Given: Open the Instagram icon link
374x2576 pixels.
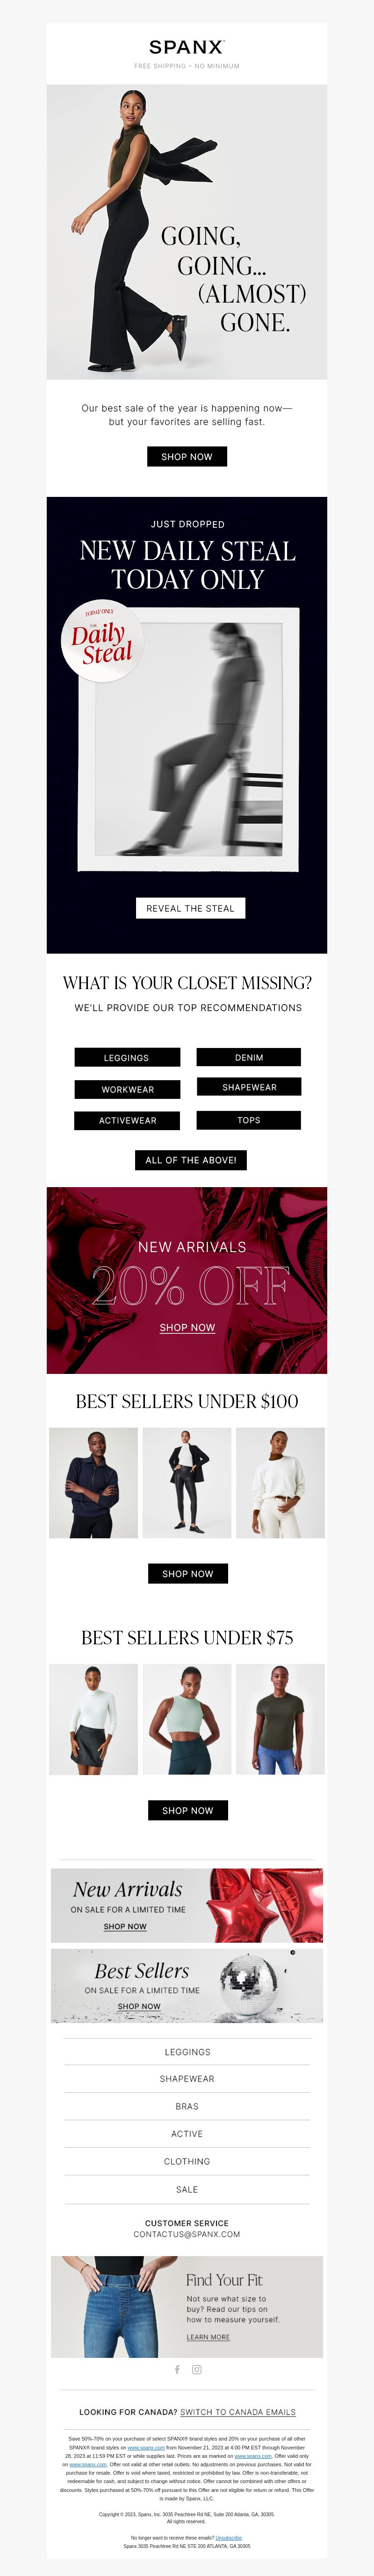Looking at the screenshot, I should pyautogui.click(x=197, y=2370).
